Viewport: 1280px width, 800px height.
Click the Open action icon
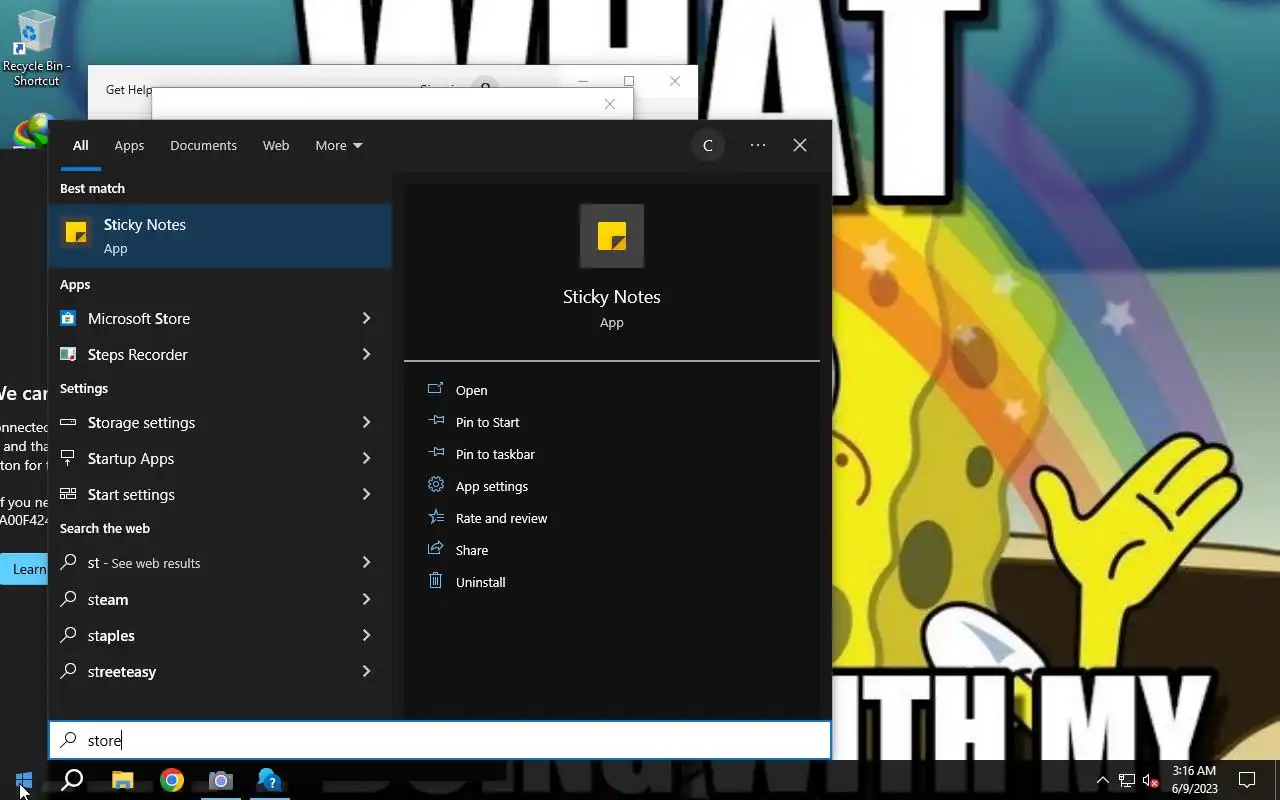pyautogui.click(x=435, y=389)
